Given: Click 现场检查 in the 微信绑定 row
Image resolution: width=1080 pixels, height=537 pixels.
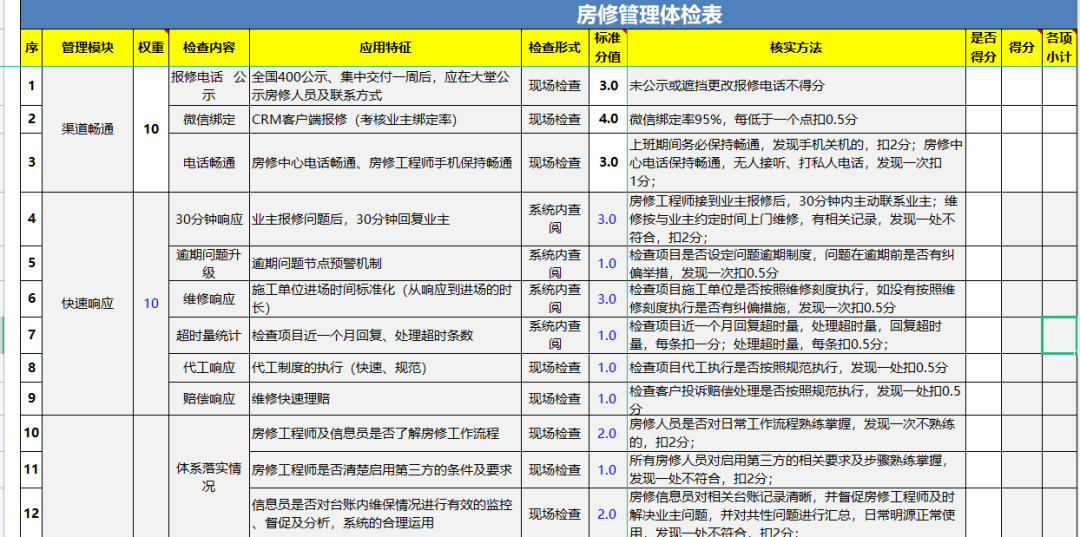Looking at the screenshot, I should [554, 119].
